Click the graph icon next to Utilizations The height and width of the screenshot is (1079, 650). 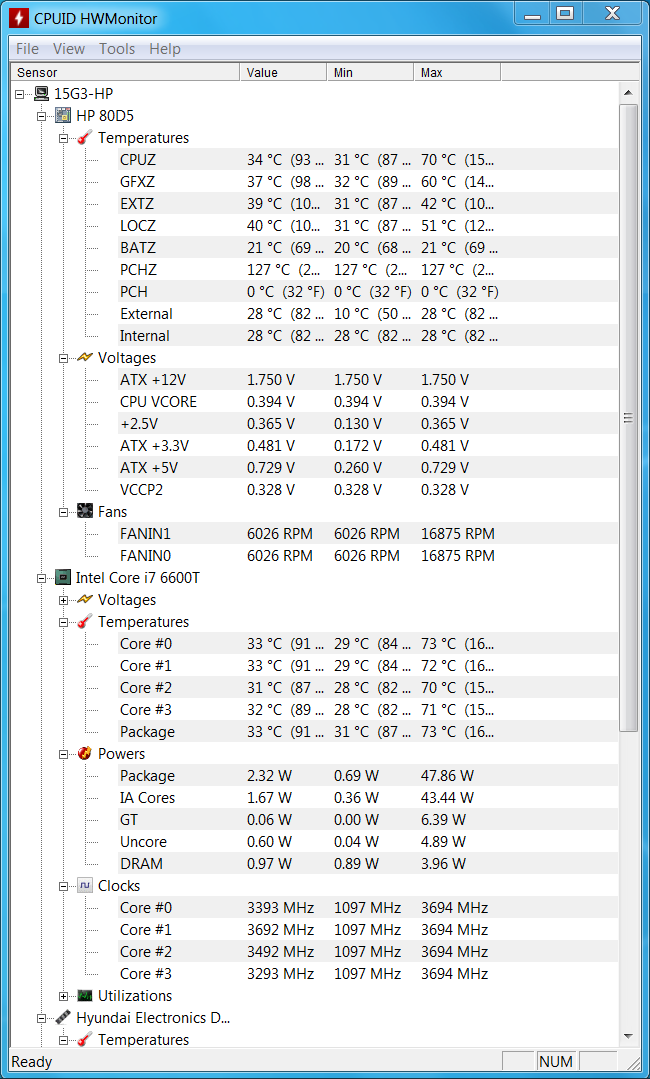click(x=85, y=996)
